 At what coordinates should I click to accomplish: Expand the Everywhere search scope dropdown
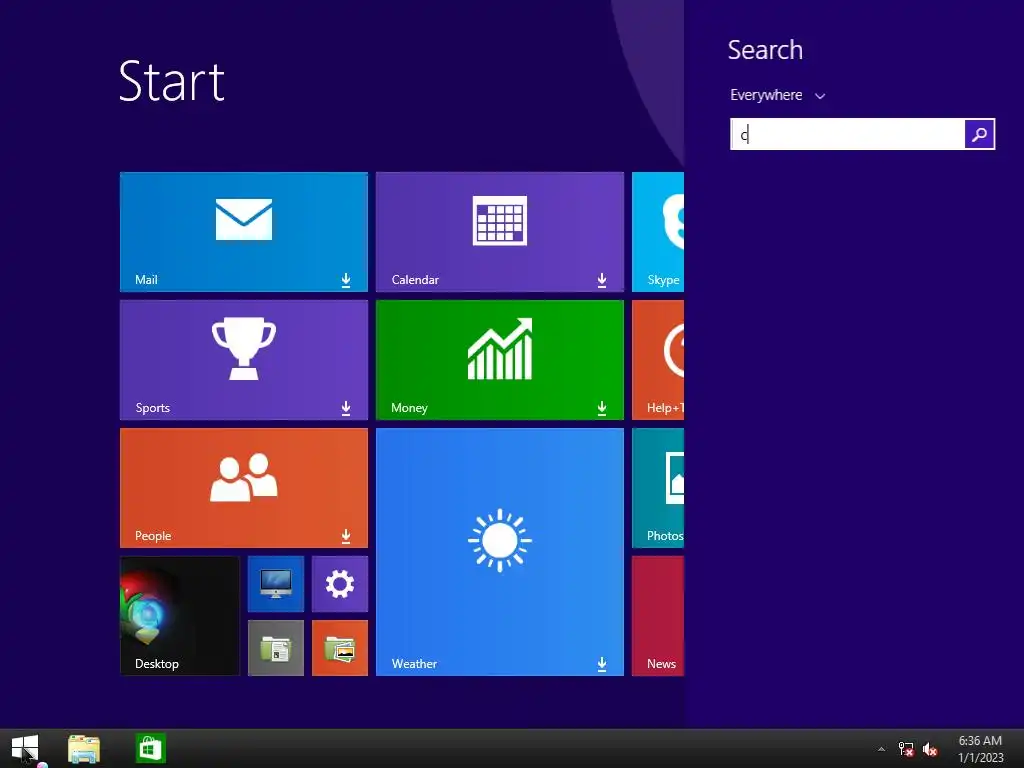777,95
